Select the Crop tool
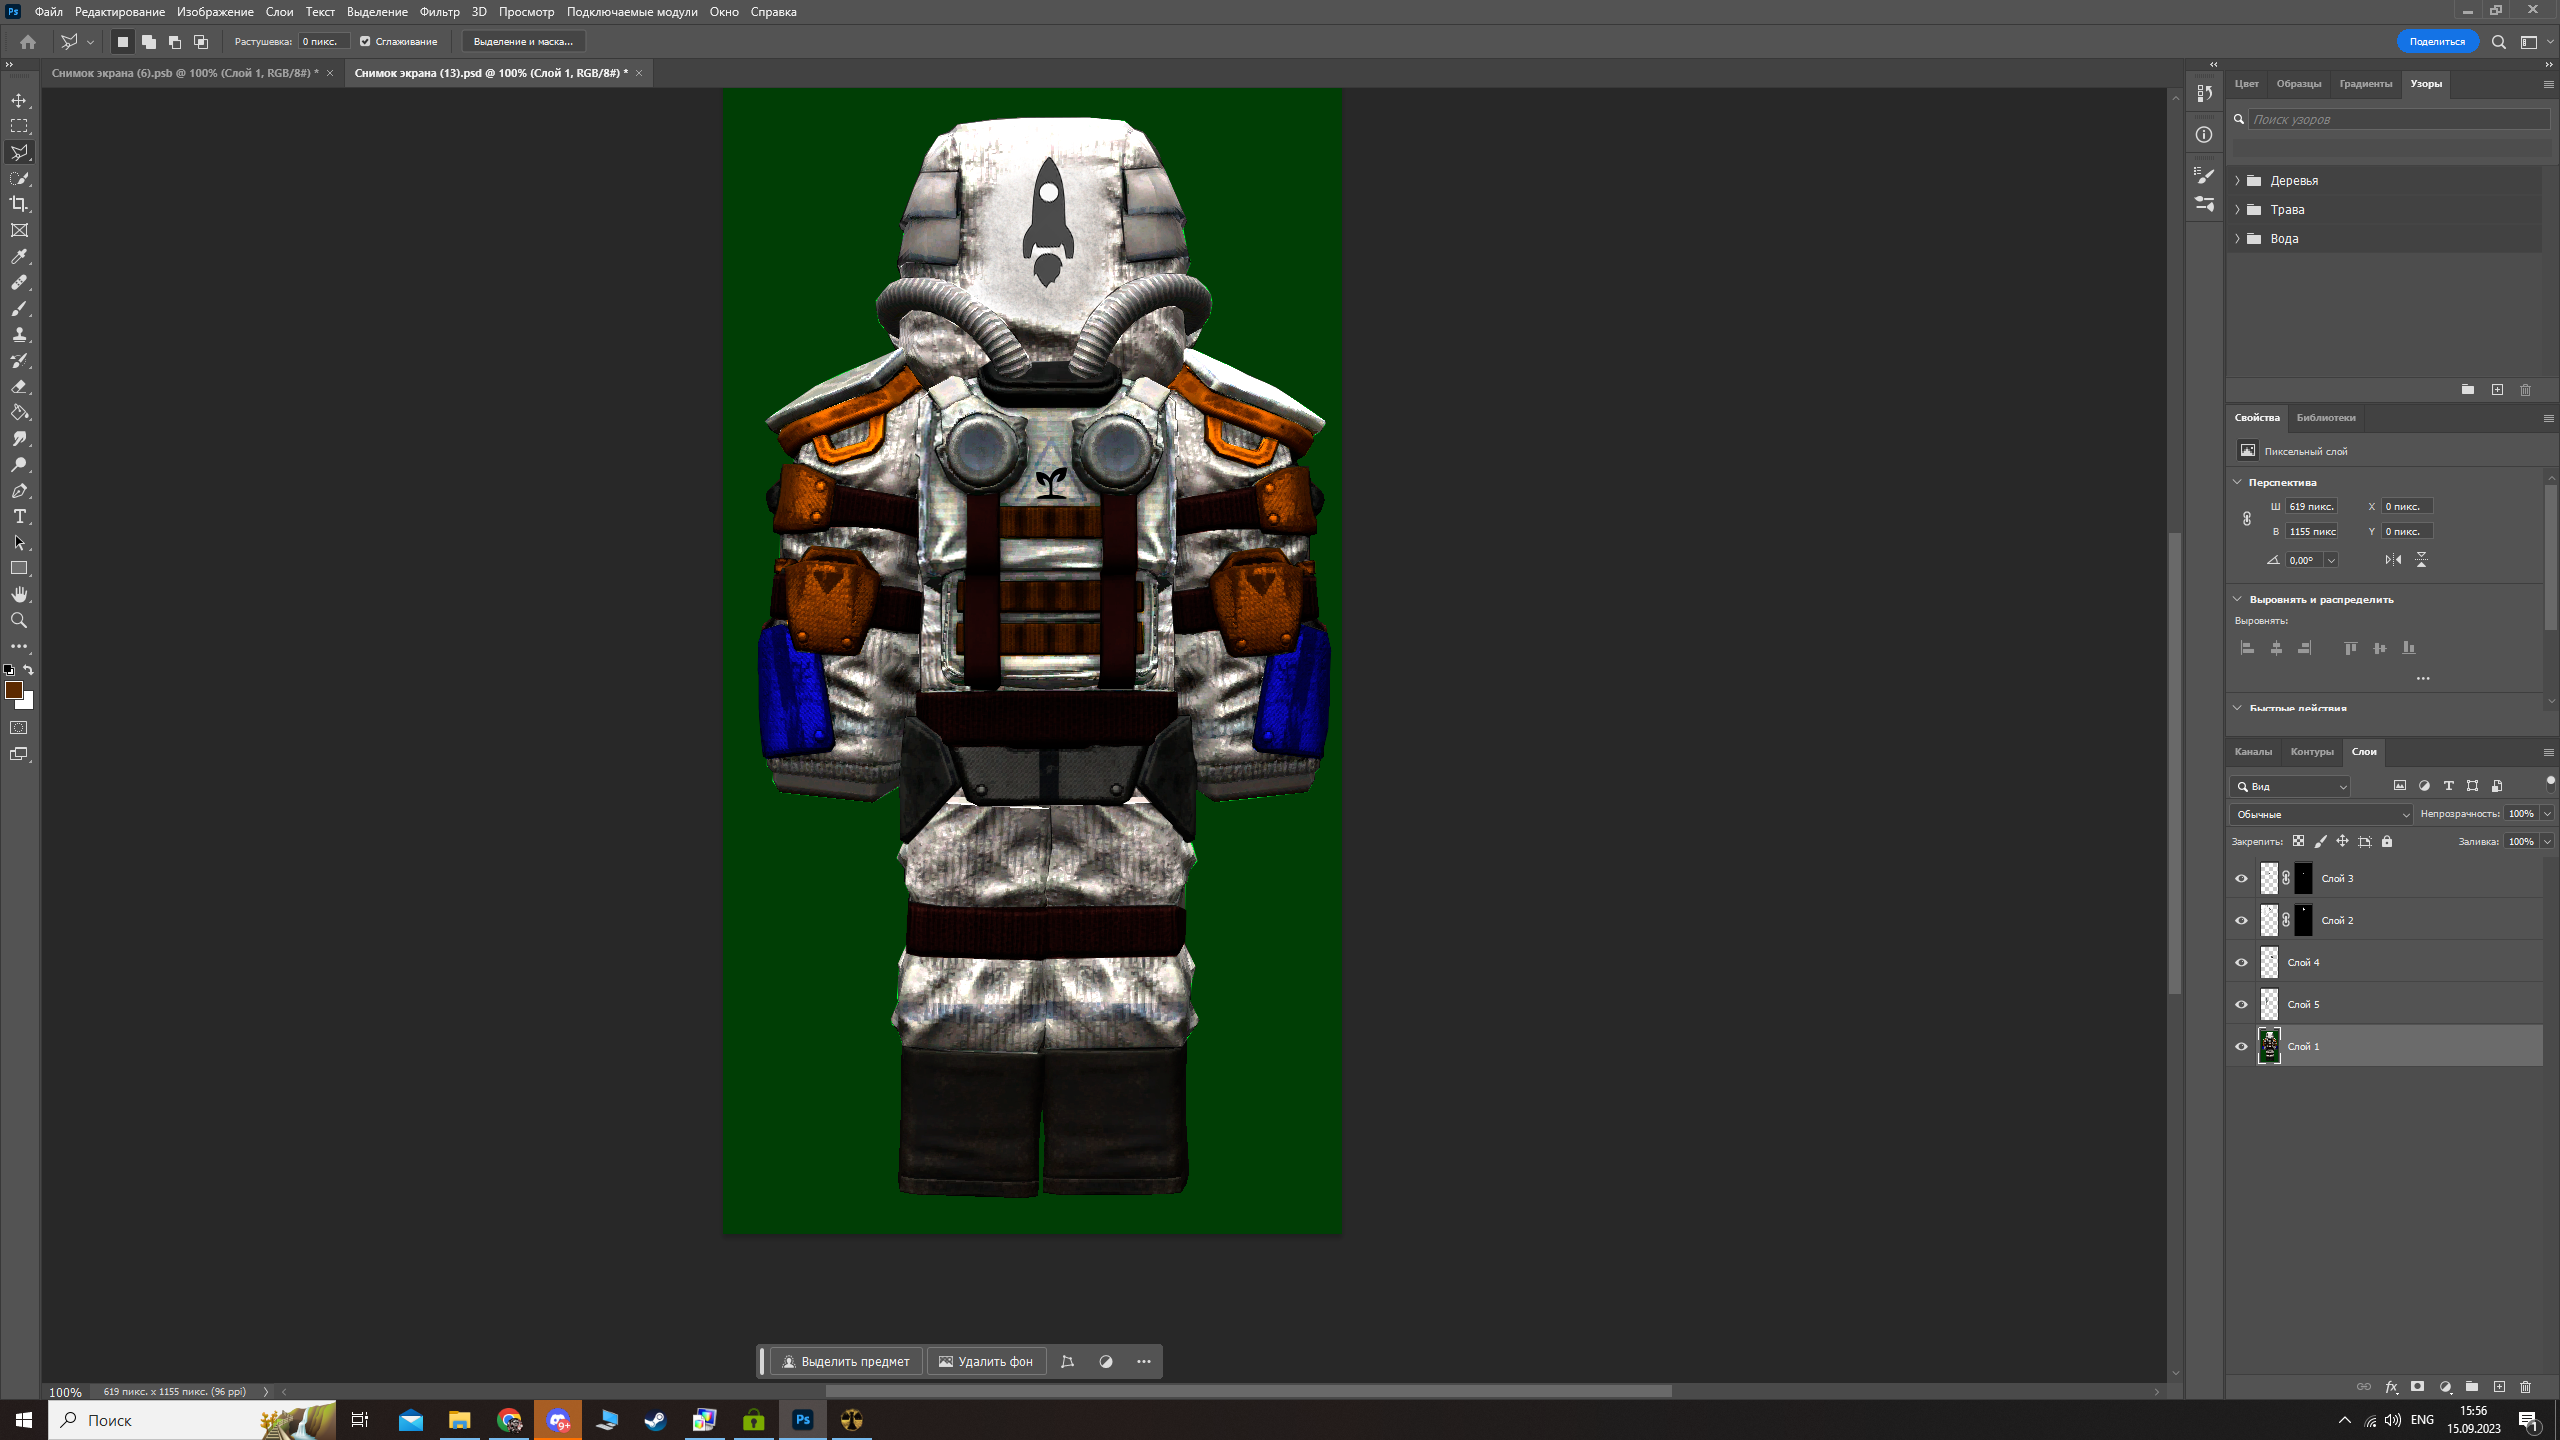 tap(19, 204)
